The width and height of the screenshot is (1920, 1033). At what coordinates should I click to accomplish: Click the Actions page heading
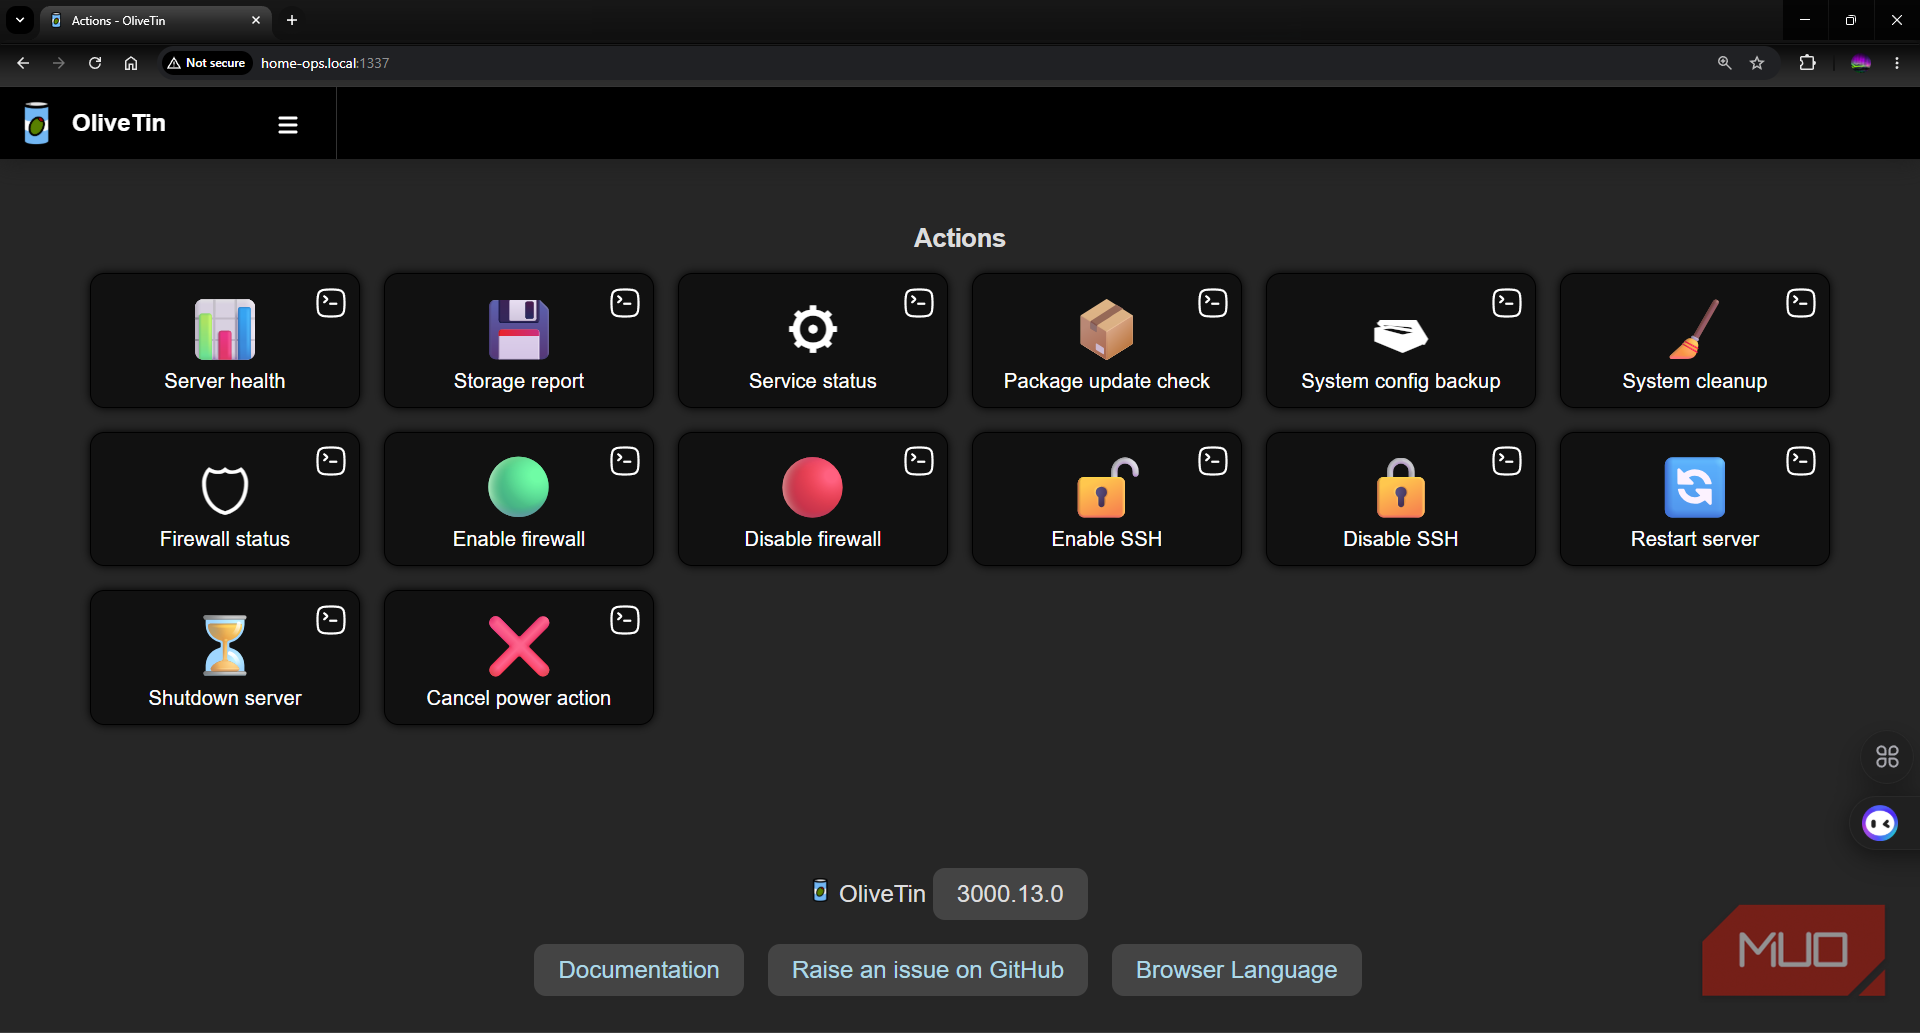[x=960, y=238]
